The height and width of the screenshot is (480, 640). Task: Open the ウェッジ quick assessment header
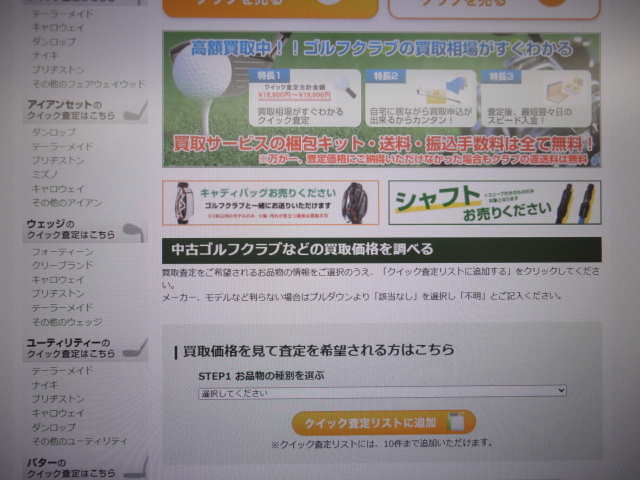(85, 230)
